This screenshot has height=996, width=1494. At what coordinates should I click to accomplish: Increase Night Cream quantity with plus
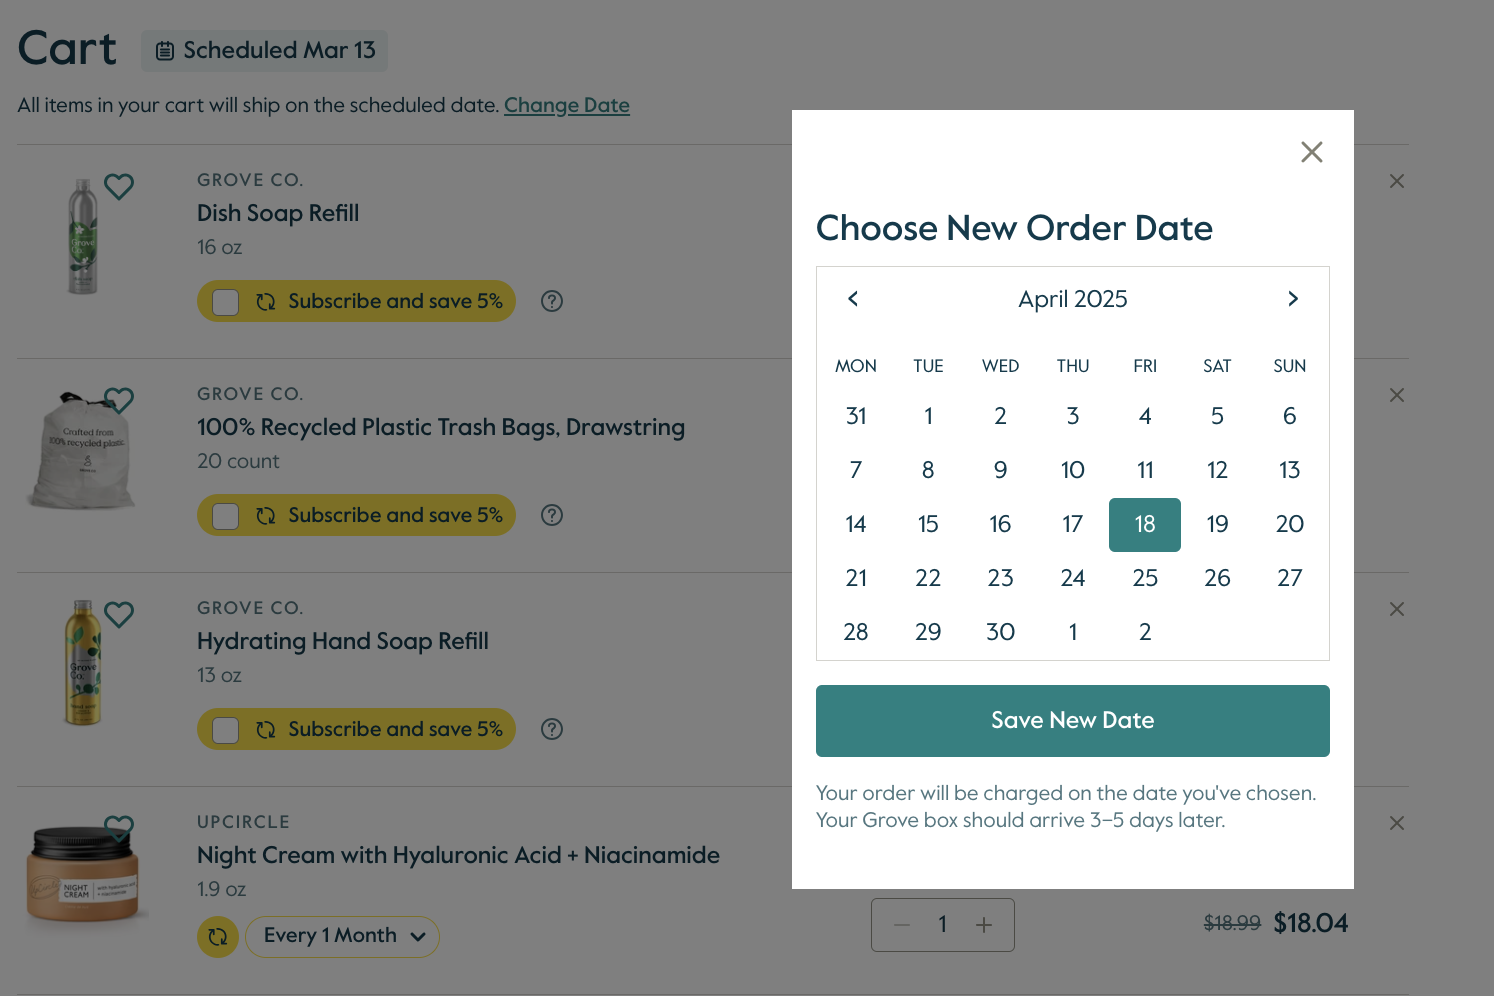click(984, 925)
